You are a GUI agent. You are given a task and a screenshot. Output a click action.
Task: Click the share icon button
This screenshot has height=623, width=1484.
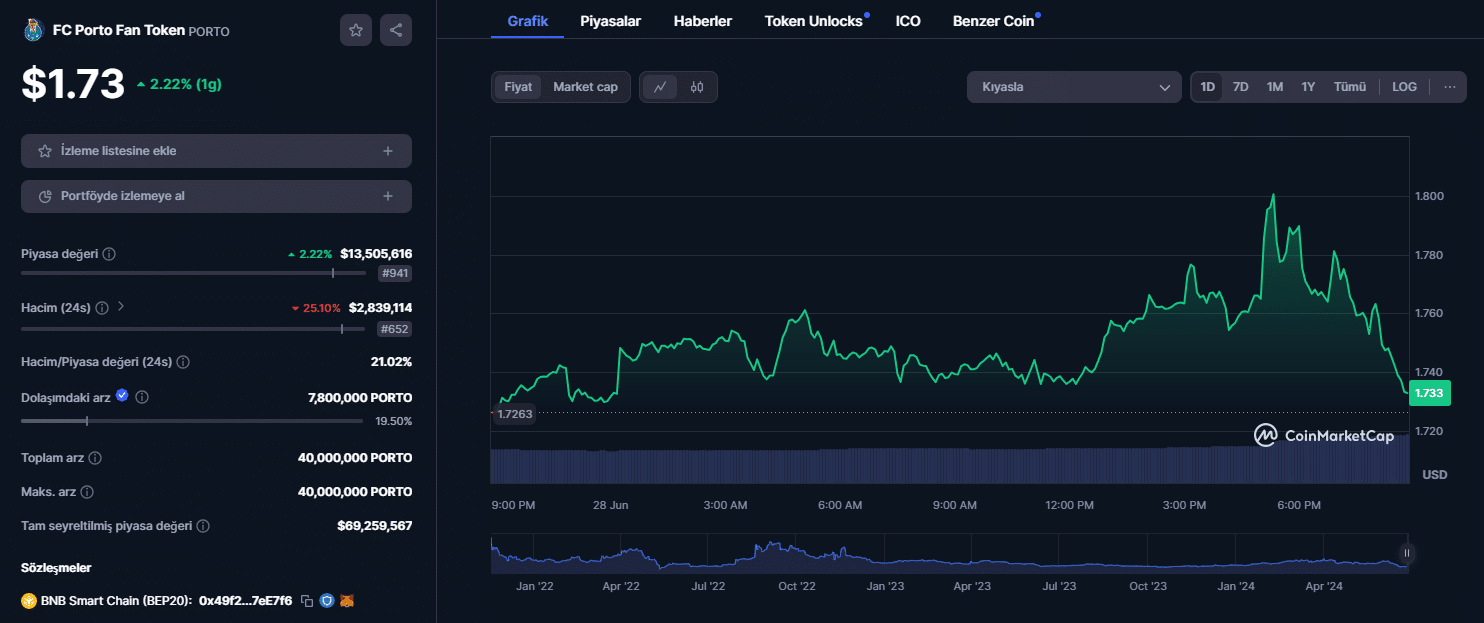click(396, 30)
